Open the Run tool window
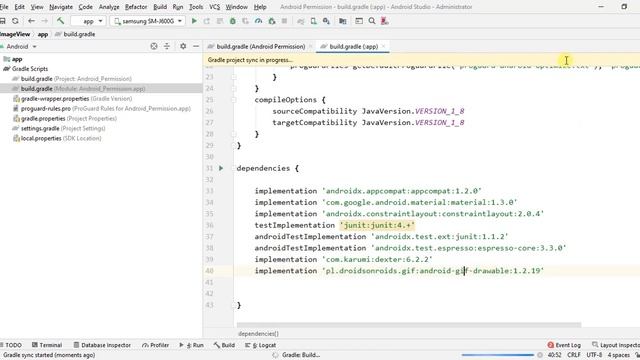Screen dimensions: 640x360 coord(191,345)
